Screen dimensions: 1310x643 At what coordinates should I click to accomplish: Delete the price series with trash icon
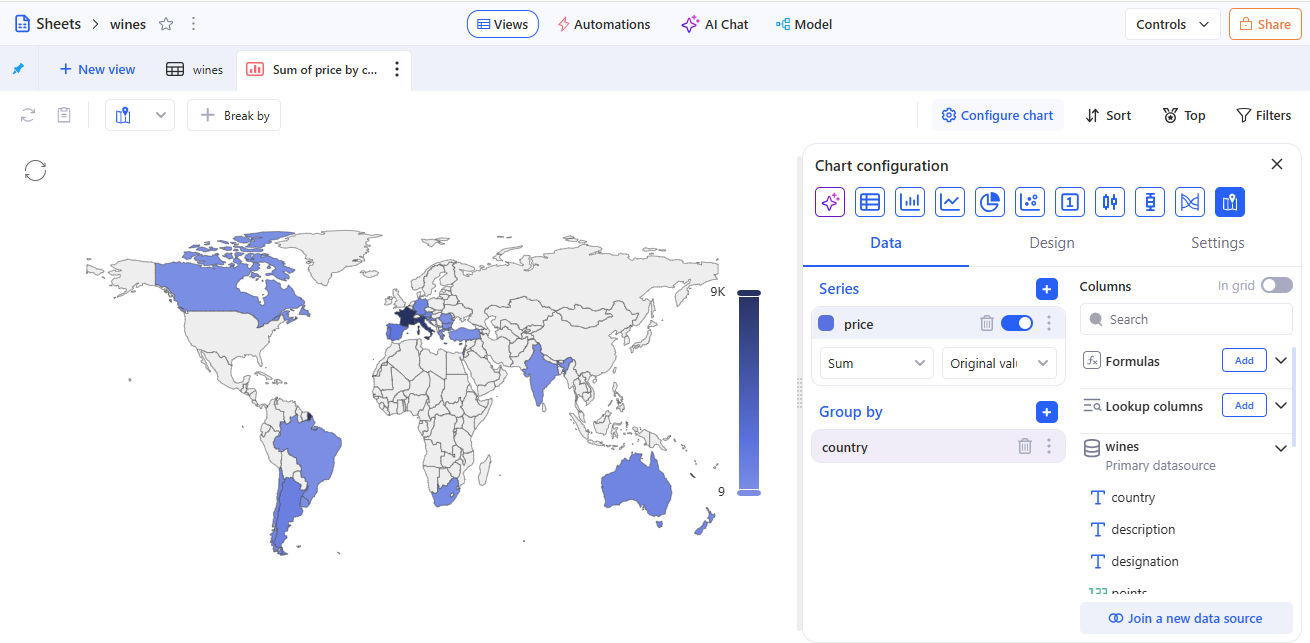click(x=987, y=323)
